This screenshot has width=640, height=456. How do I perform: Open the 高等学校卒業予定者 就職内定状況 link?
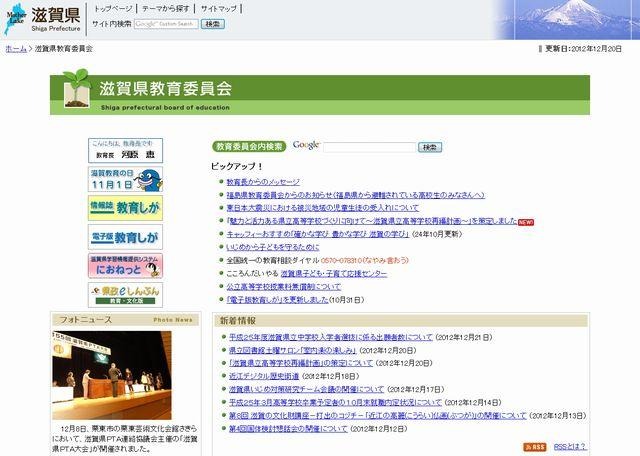[x=336, y=403]
